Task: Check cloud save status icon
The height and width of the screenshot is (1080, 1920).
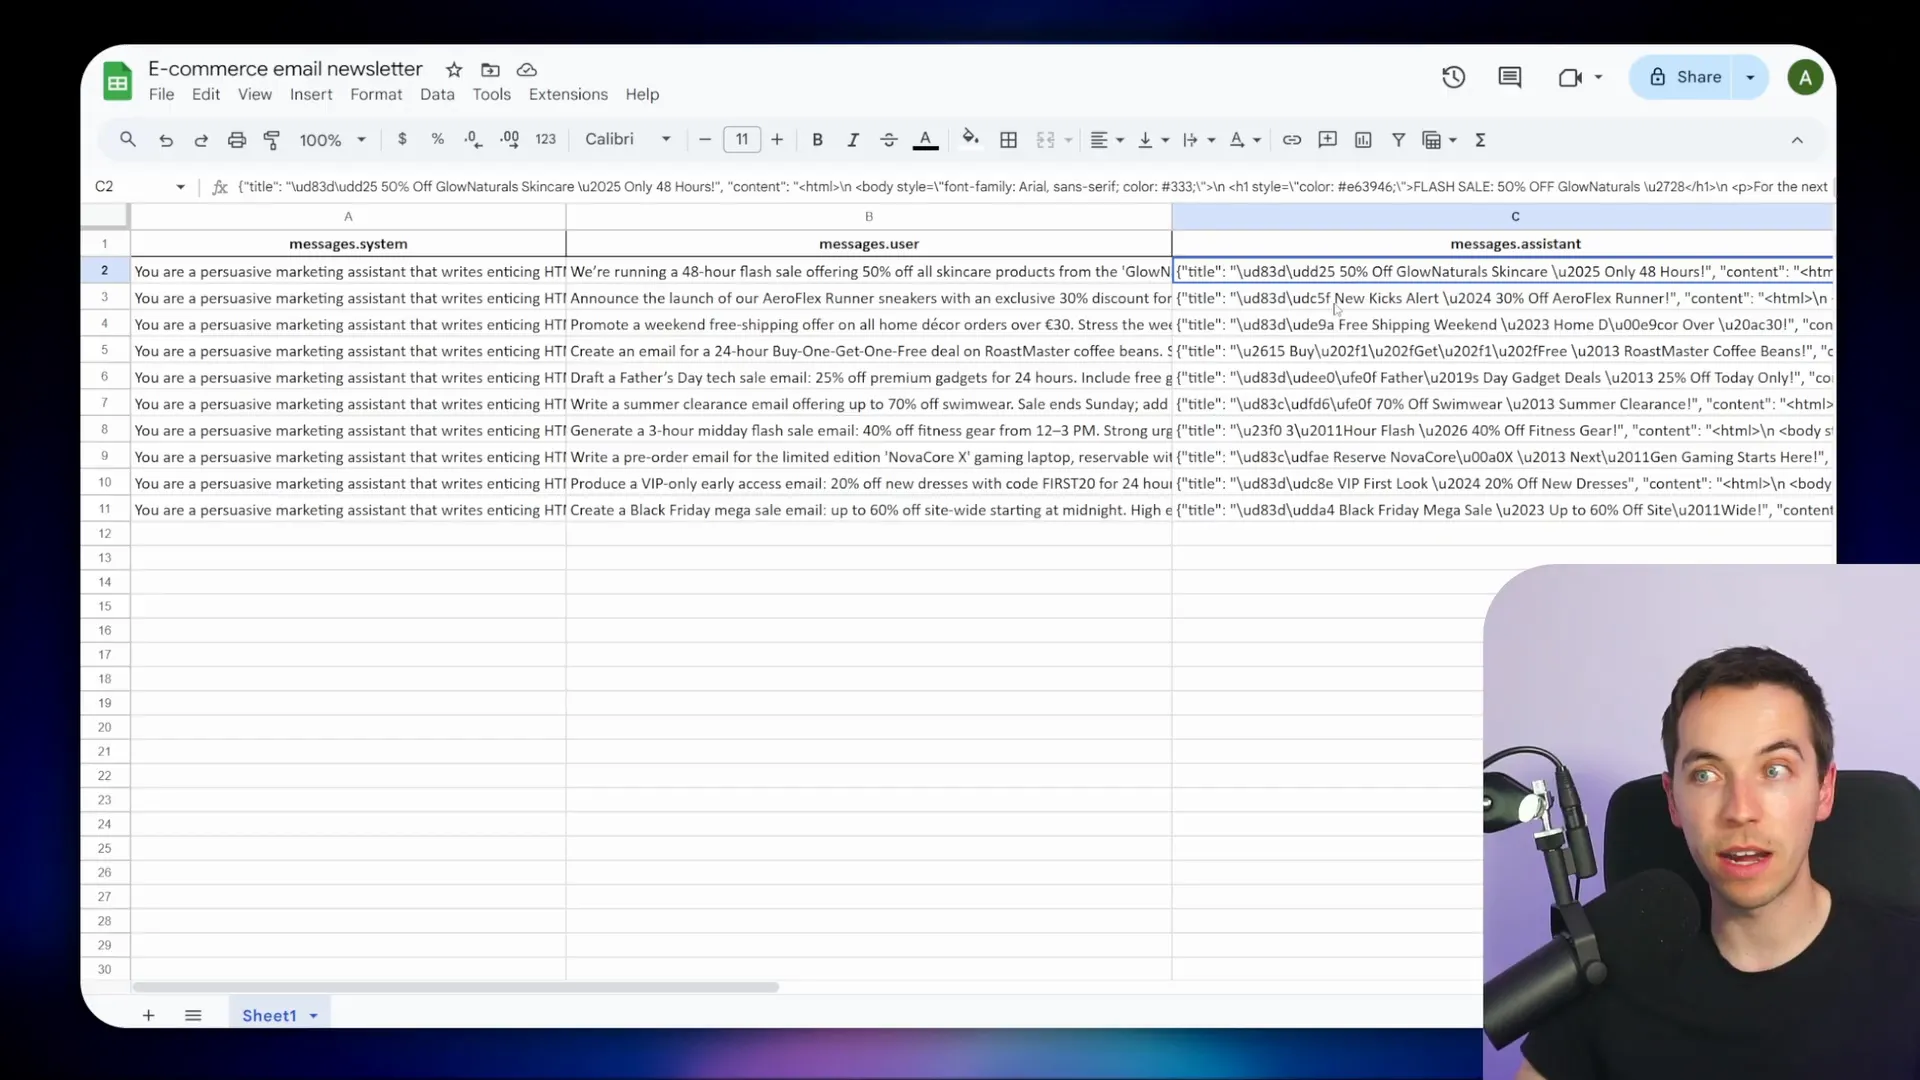Action: point(527,69)
